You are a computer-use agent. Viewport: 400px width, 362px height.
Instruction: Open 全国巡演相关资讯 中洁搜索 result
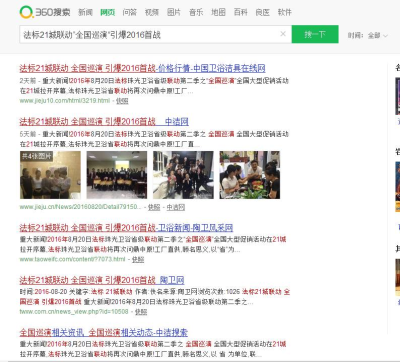(103, 333)
